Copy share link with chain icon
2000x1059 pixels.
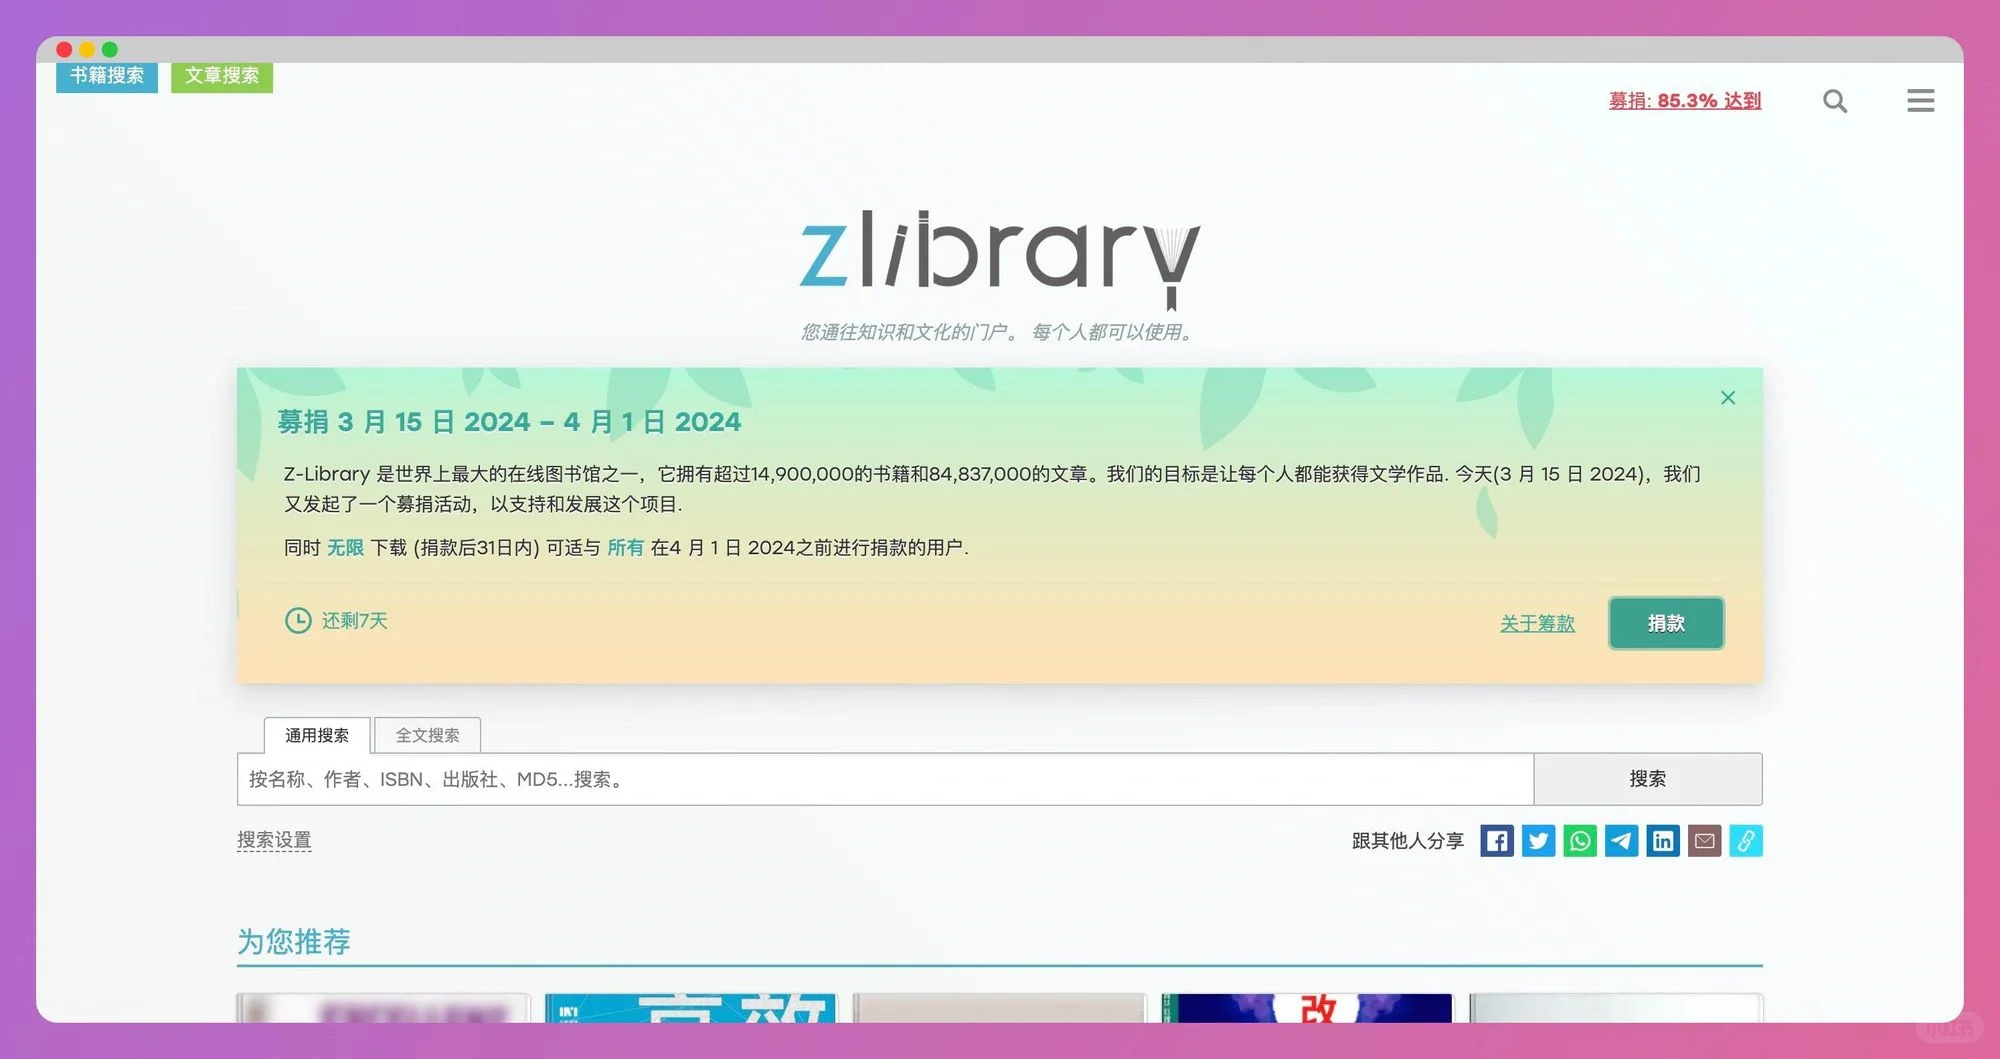1746,841
